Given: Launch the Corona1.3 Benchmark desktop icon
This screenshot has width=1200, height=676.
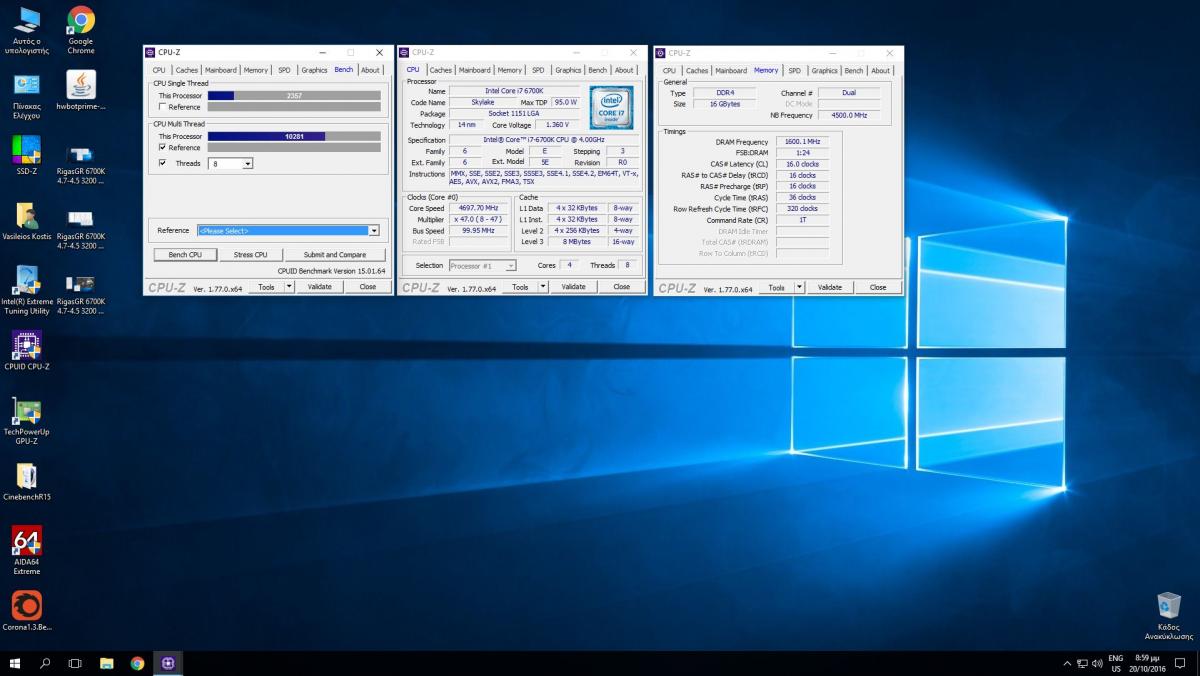Looking at the screenshot, I should pos(27,611).
